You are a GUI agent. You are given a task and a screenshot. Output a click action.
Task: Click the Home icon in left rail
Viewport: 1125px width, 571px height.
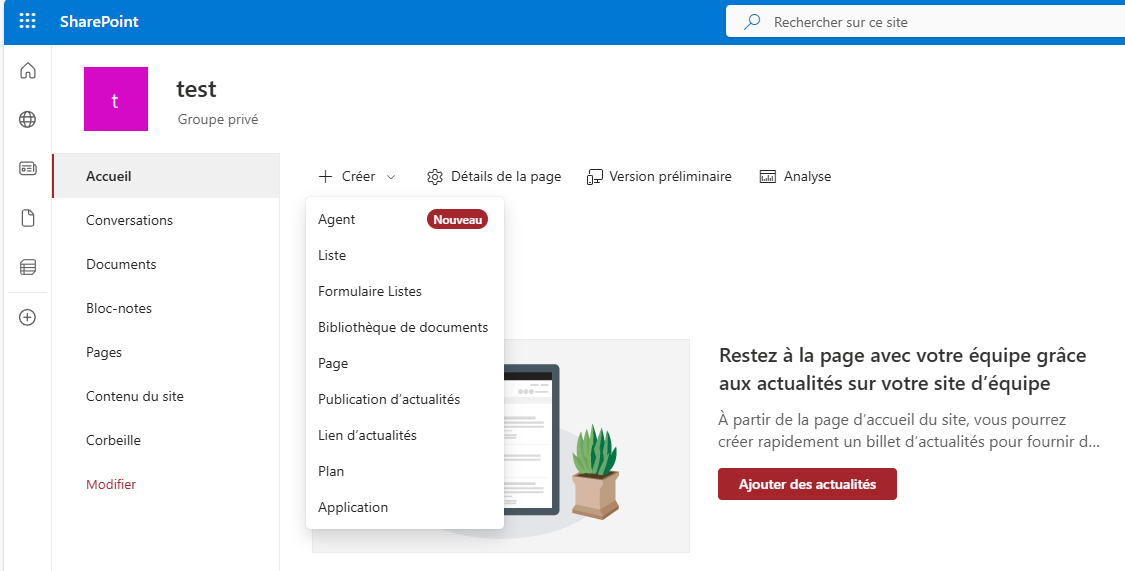point(28,71)
